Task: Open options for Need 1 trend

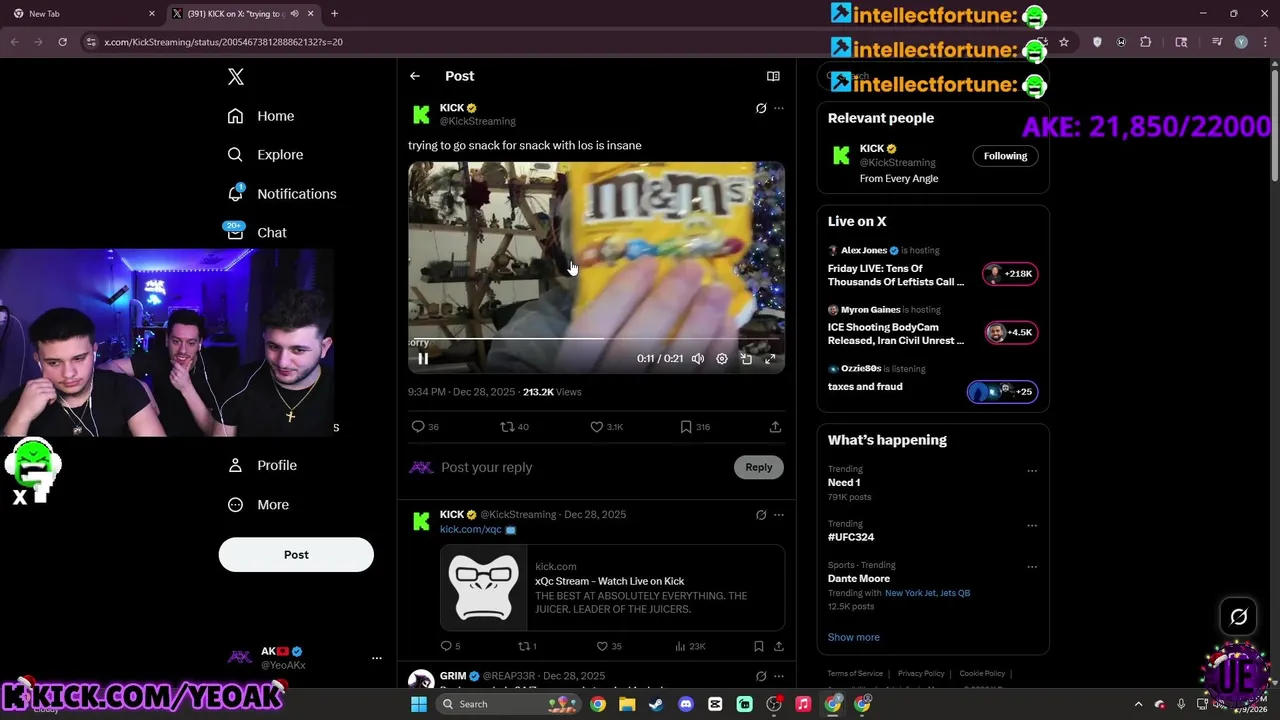Action: click(1032, 471)
